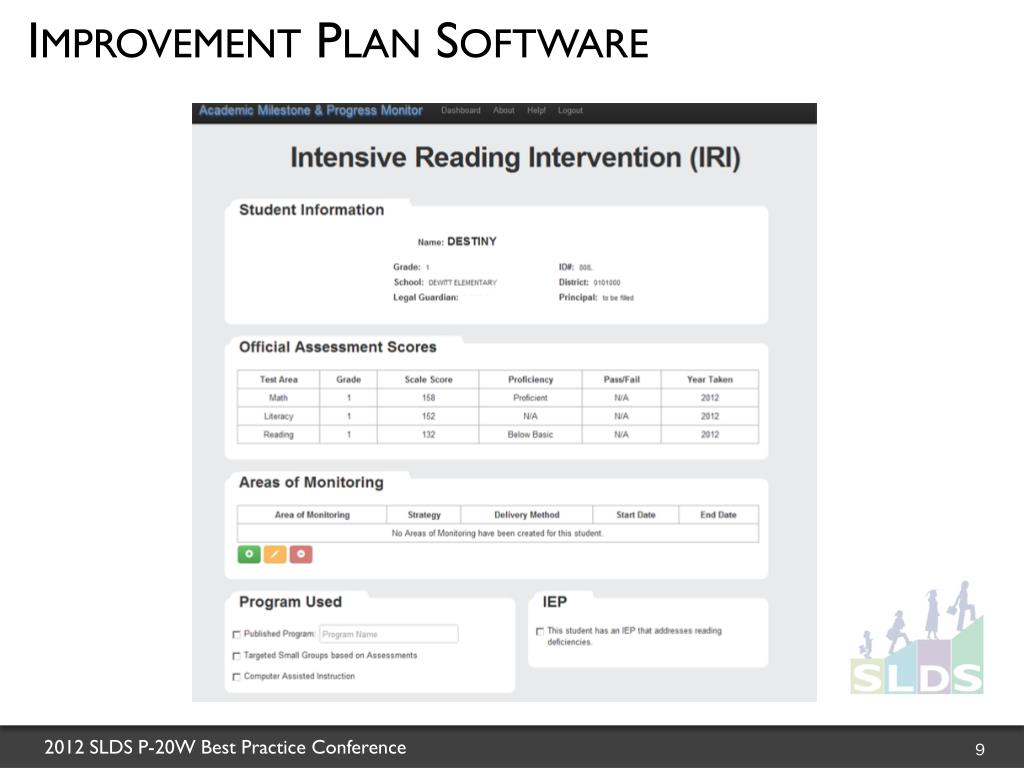Open the Dashboard menu item
This screenshot has width=1024, height=768.
[x=460, y=110]
